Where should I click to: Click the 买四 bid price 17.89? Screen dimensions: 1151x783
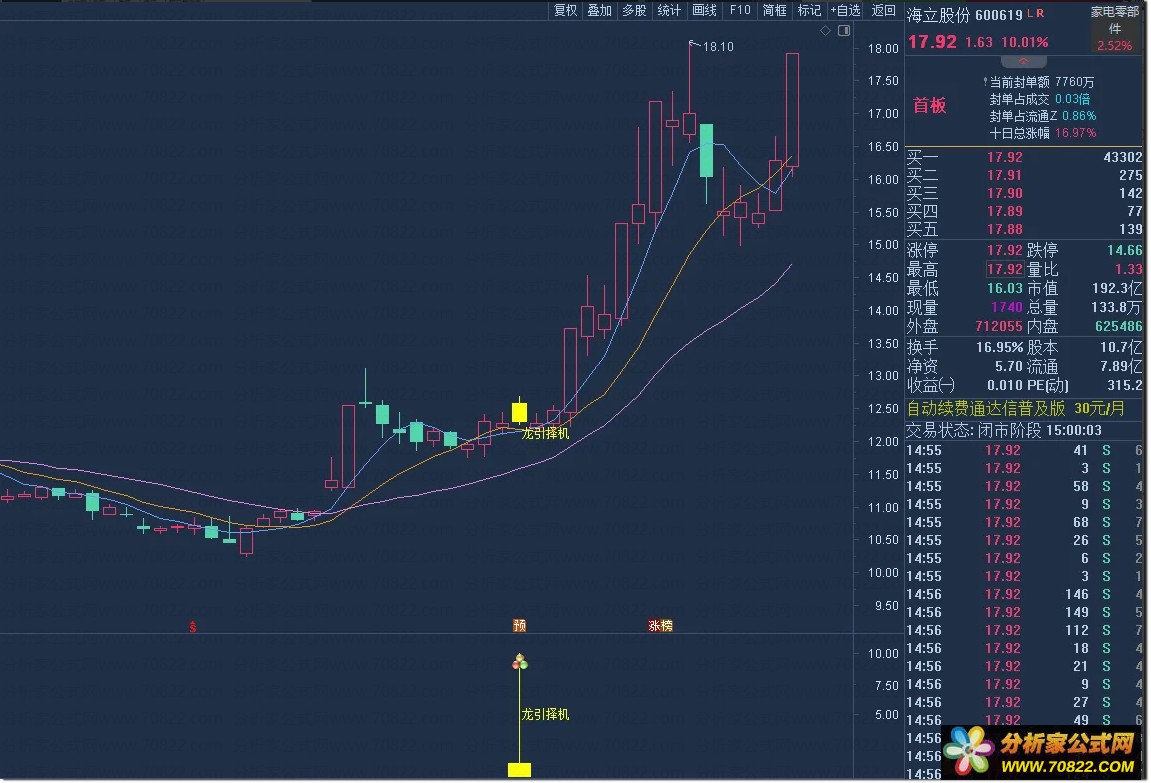tap(1004, 211)
